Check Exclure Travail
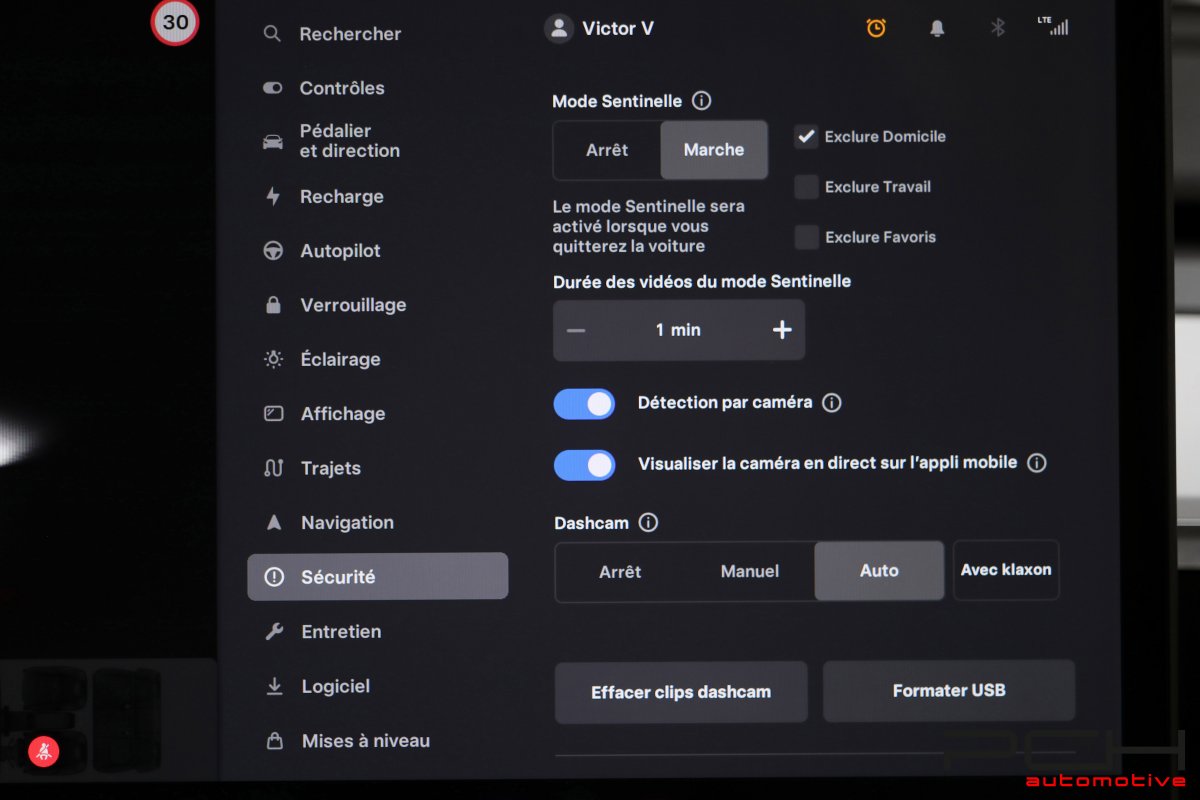The image size is (1200, 800). [806, 187]
